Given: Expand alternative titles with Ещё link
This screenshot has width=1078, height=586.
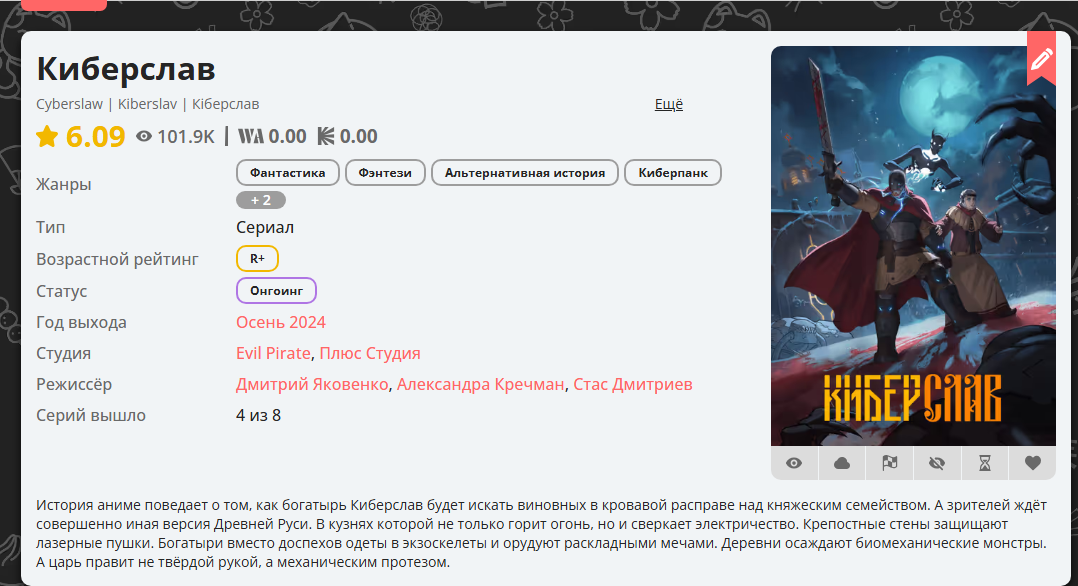Looking at the screenshot, I should pos(668,105).
